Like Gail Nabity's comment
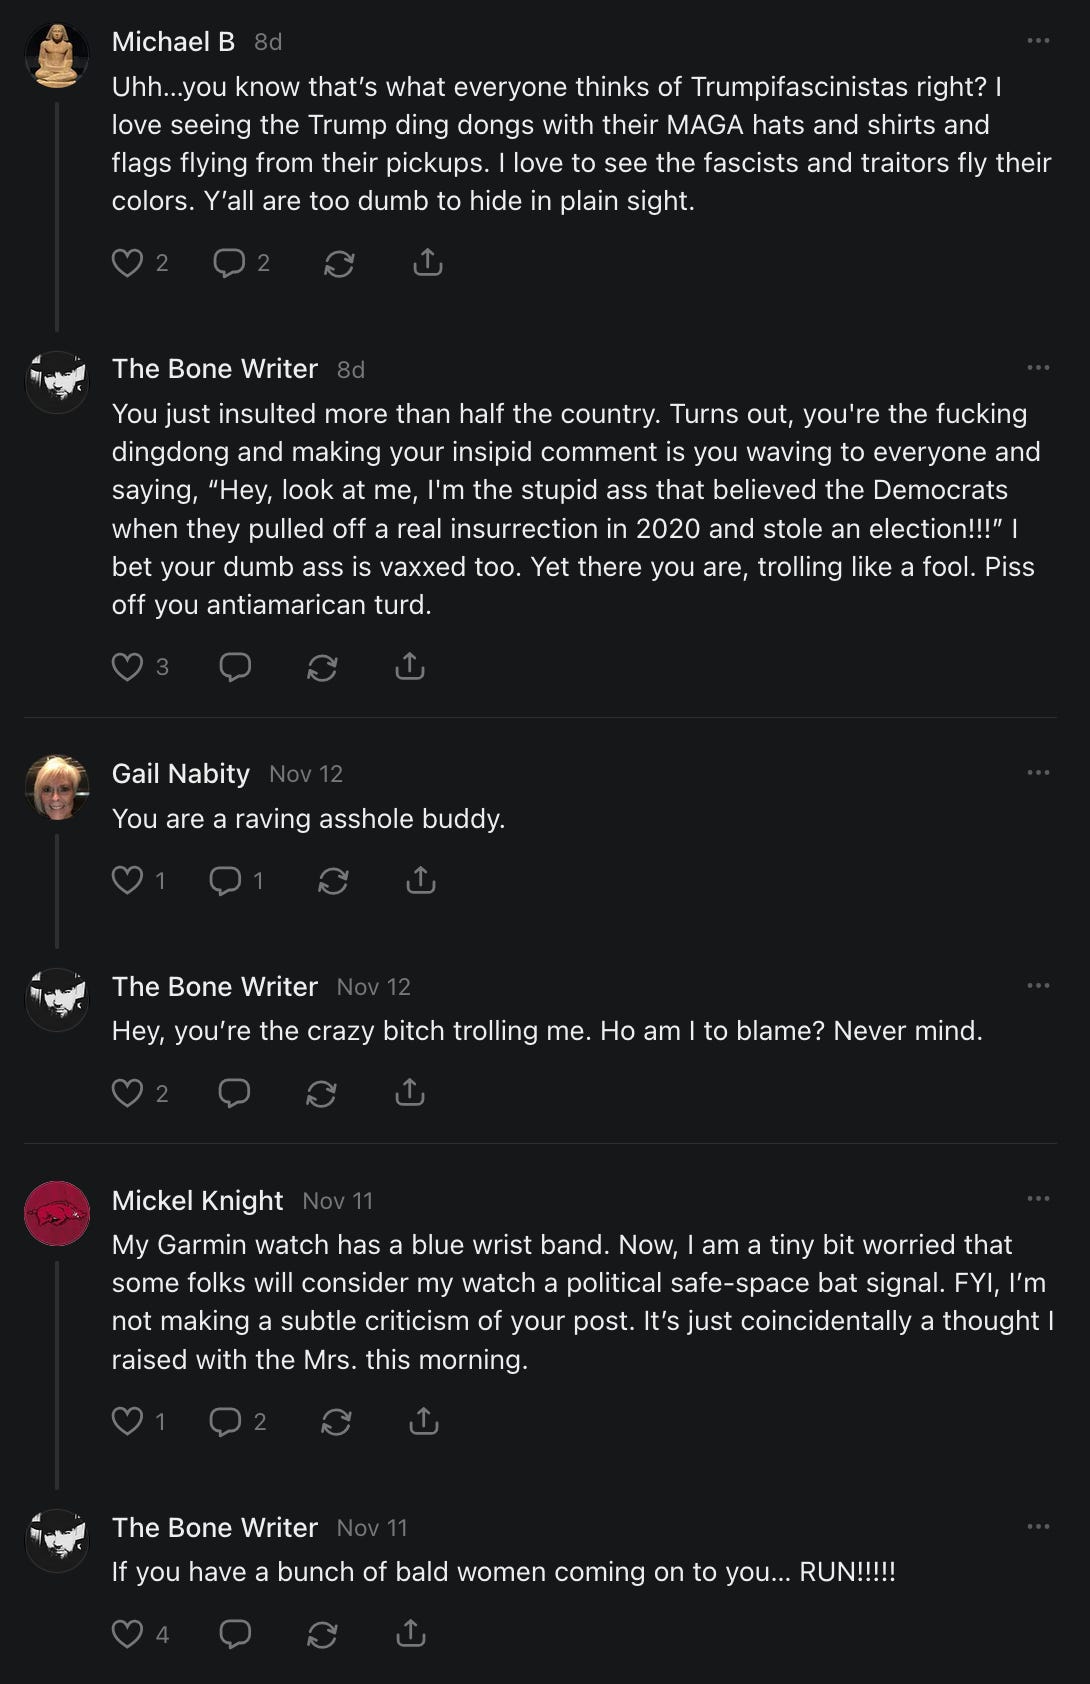 pyautogui.click(x=127, y=881)
